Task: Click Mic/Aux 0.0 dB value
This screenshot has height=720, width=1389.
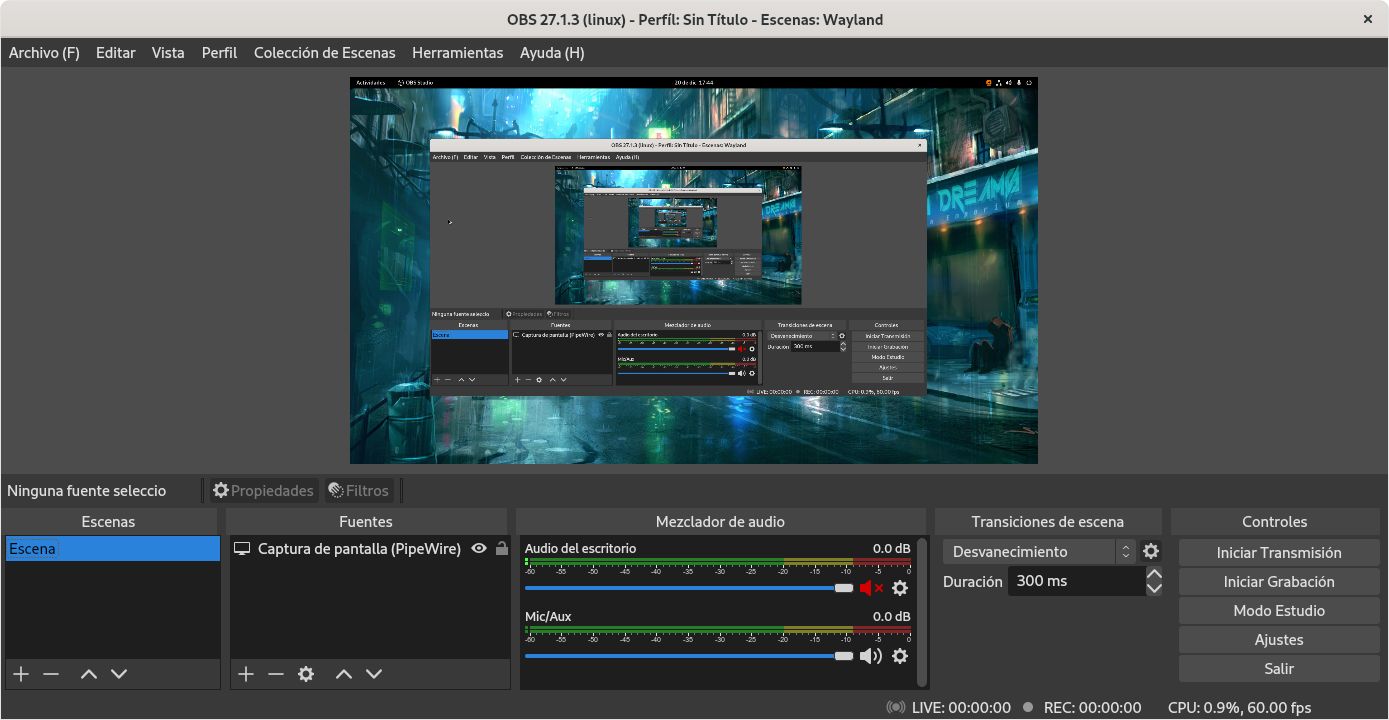Action: (x=891, y=616)
